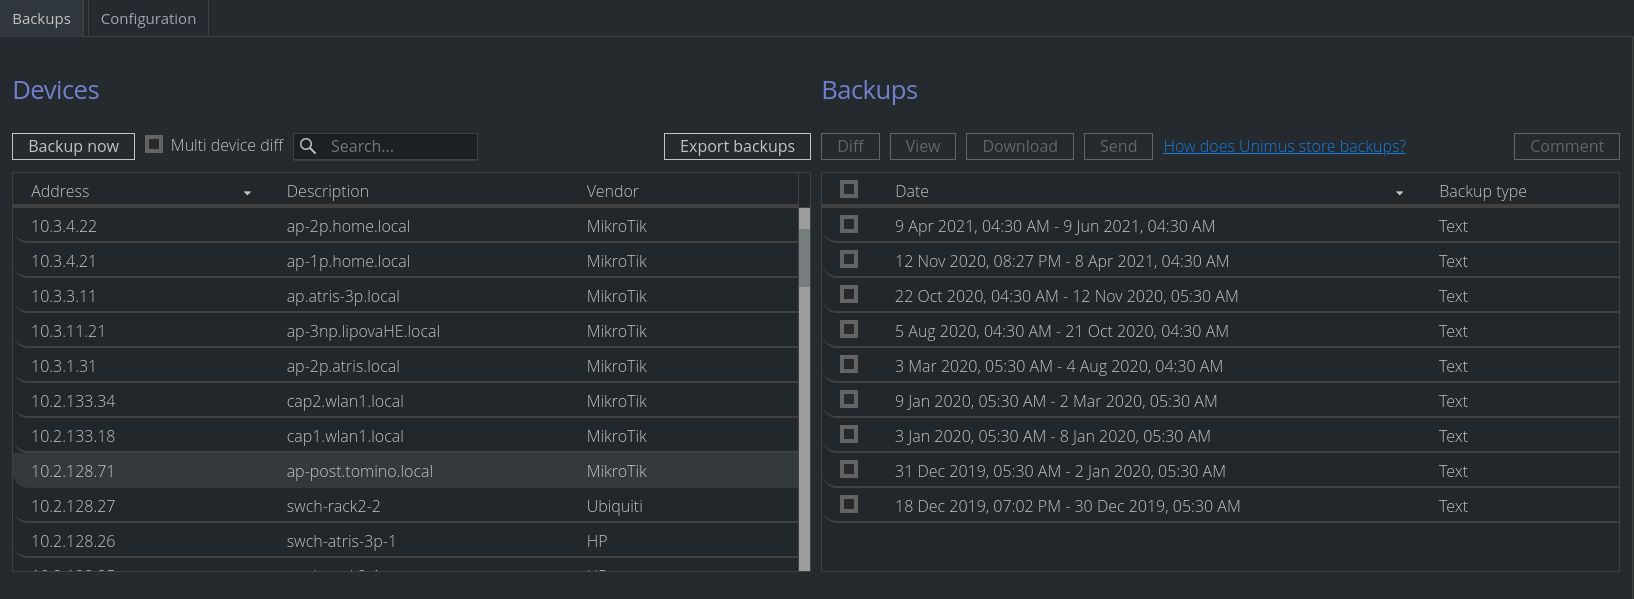
Task: Select device swch-atris-3p-1
Action: pyautogui.click(x=405, y=541)
